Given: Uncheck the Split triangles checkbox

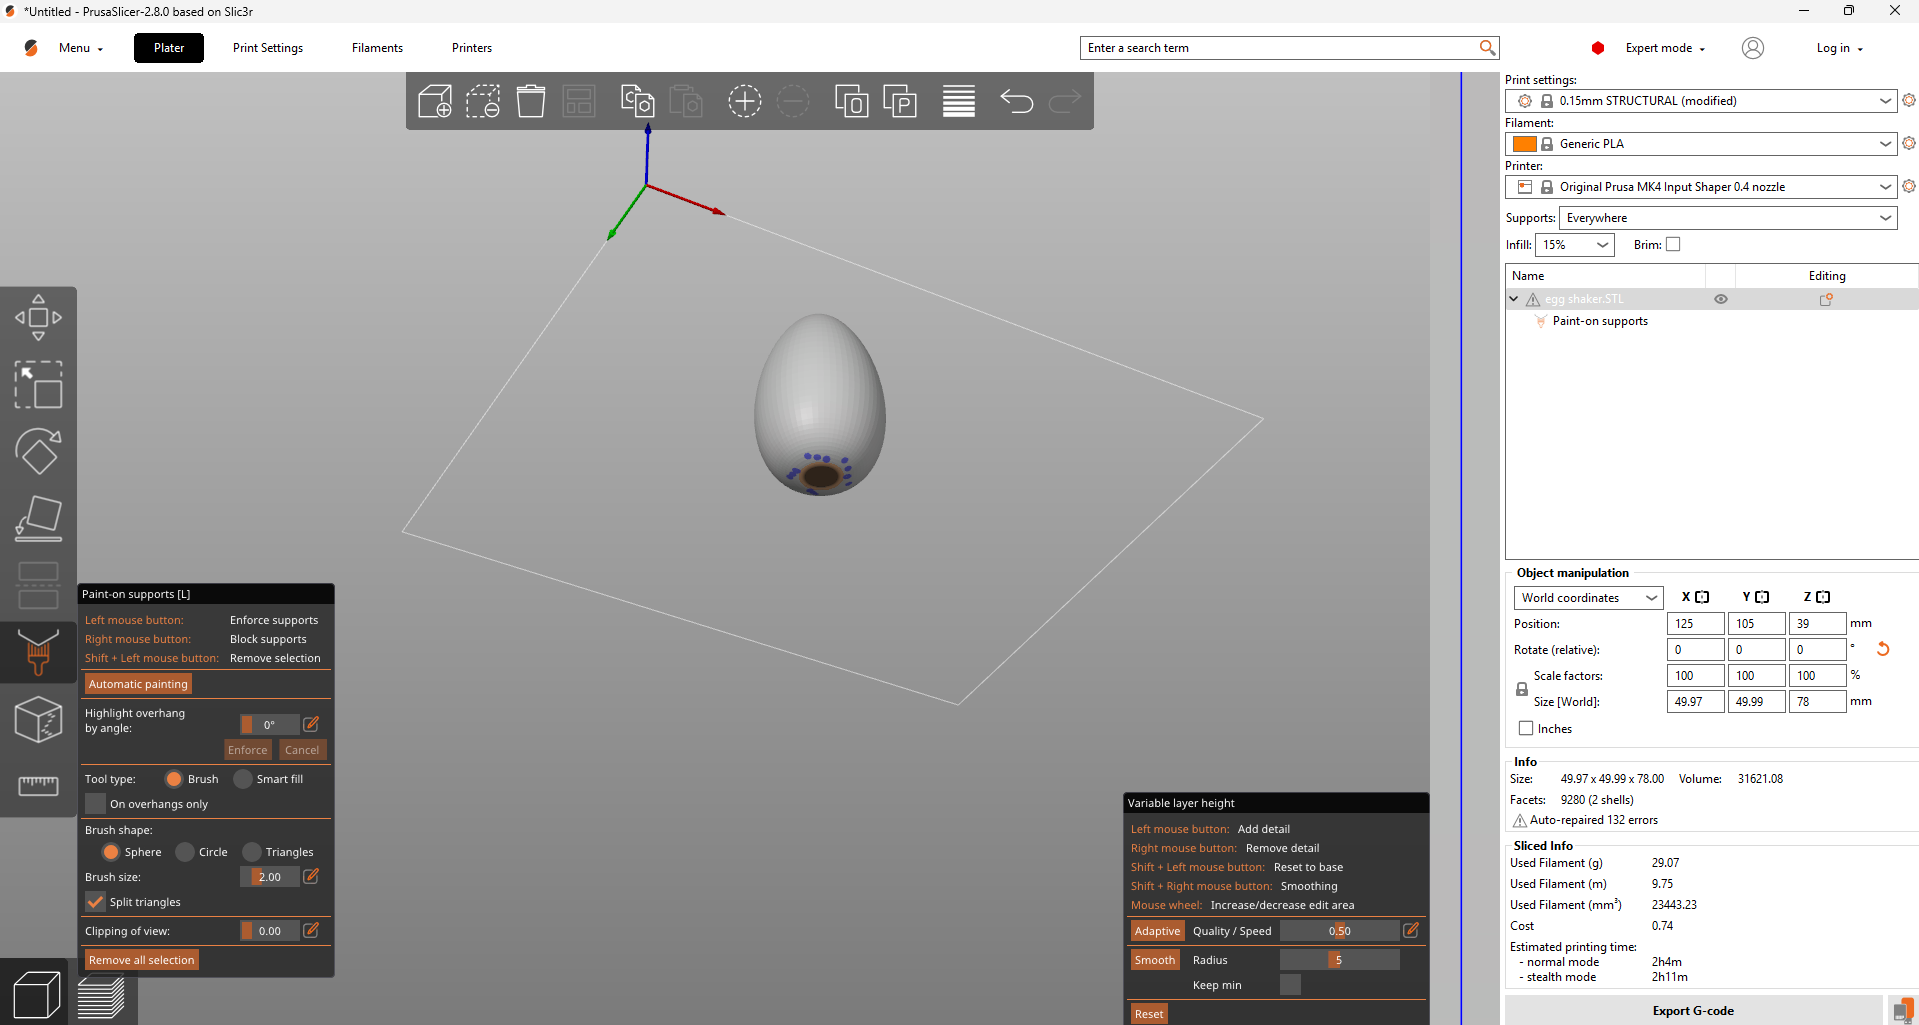Looking at the screenshot, I should pos(96,902).
